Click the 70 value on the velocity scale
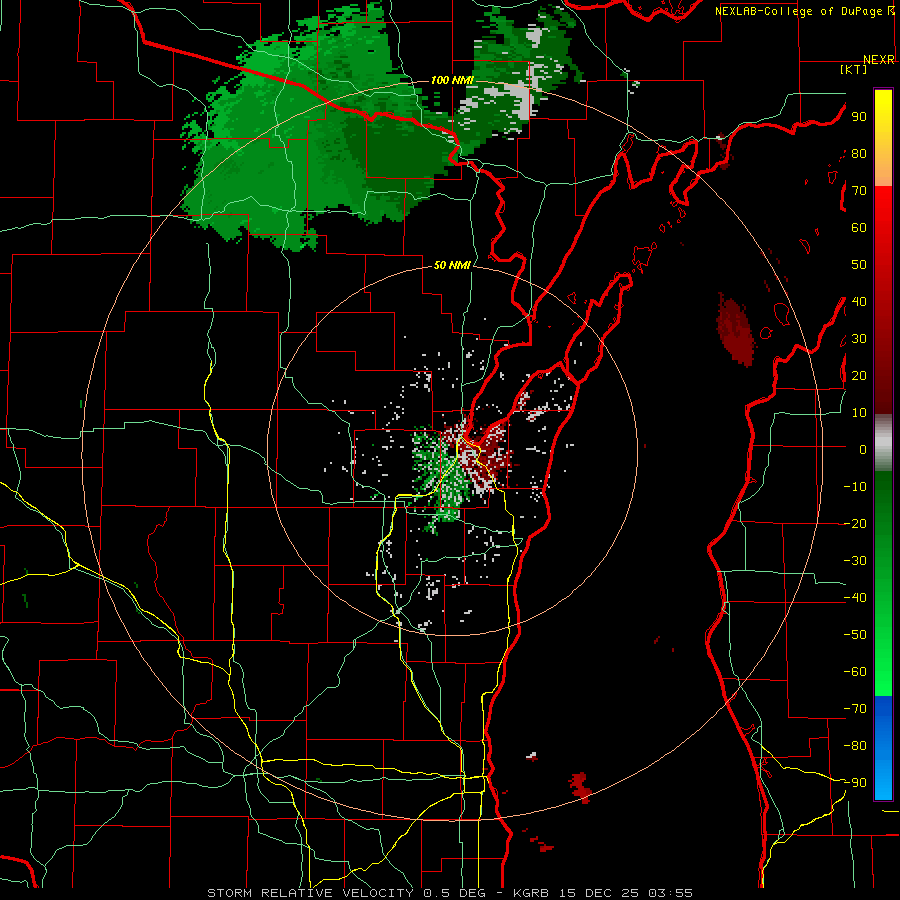This screenshot has height=900, width=900. [859, 191]
